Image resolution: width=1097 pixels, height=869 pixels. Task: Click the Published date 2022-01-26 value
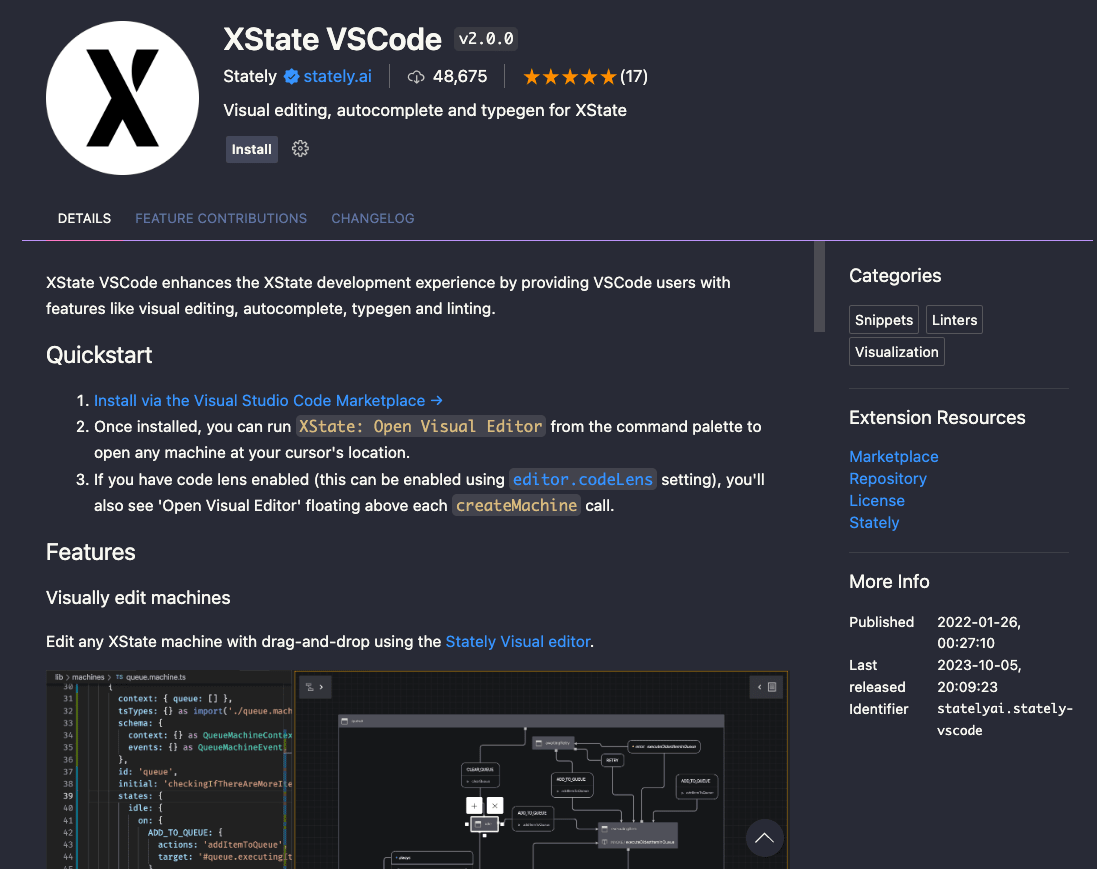tap(979, 633)
